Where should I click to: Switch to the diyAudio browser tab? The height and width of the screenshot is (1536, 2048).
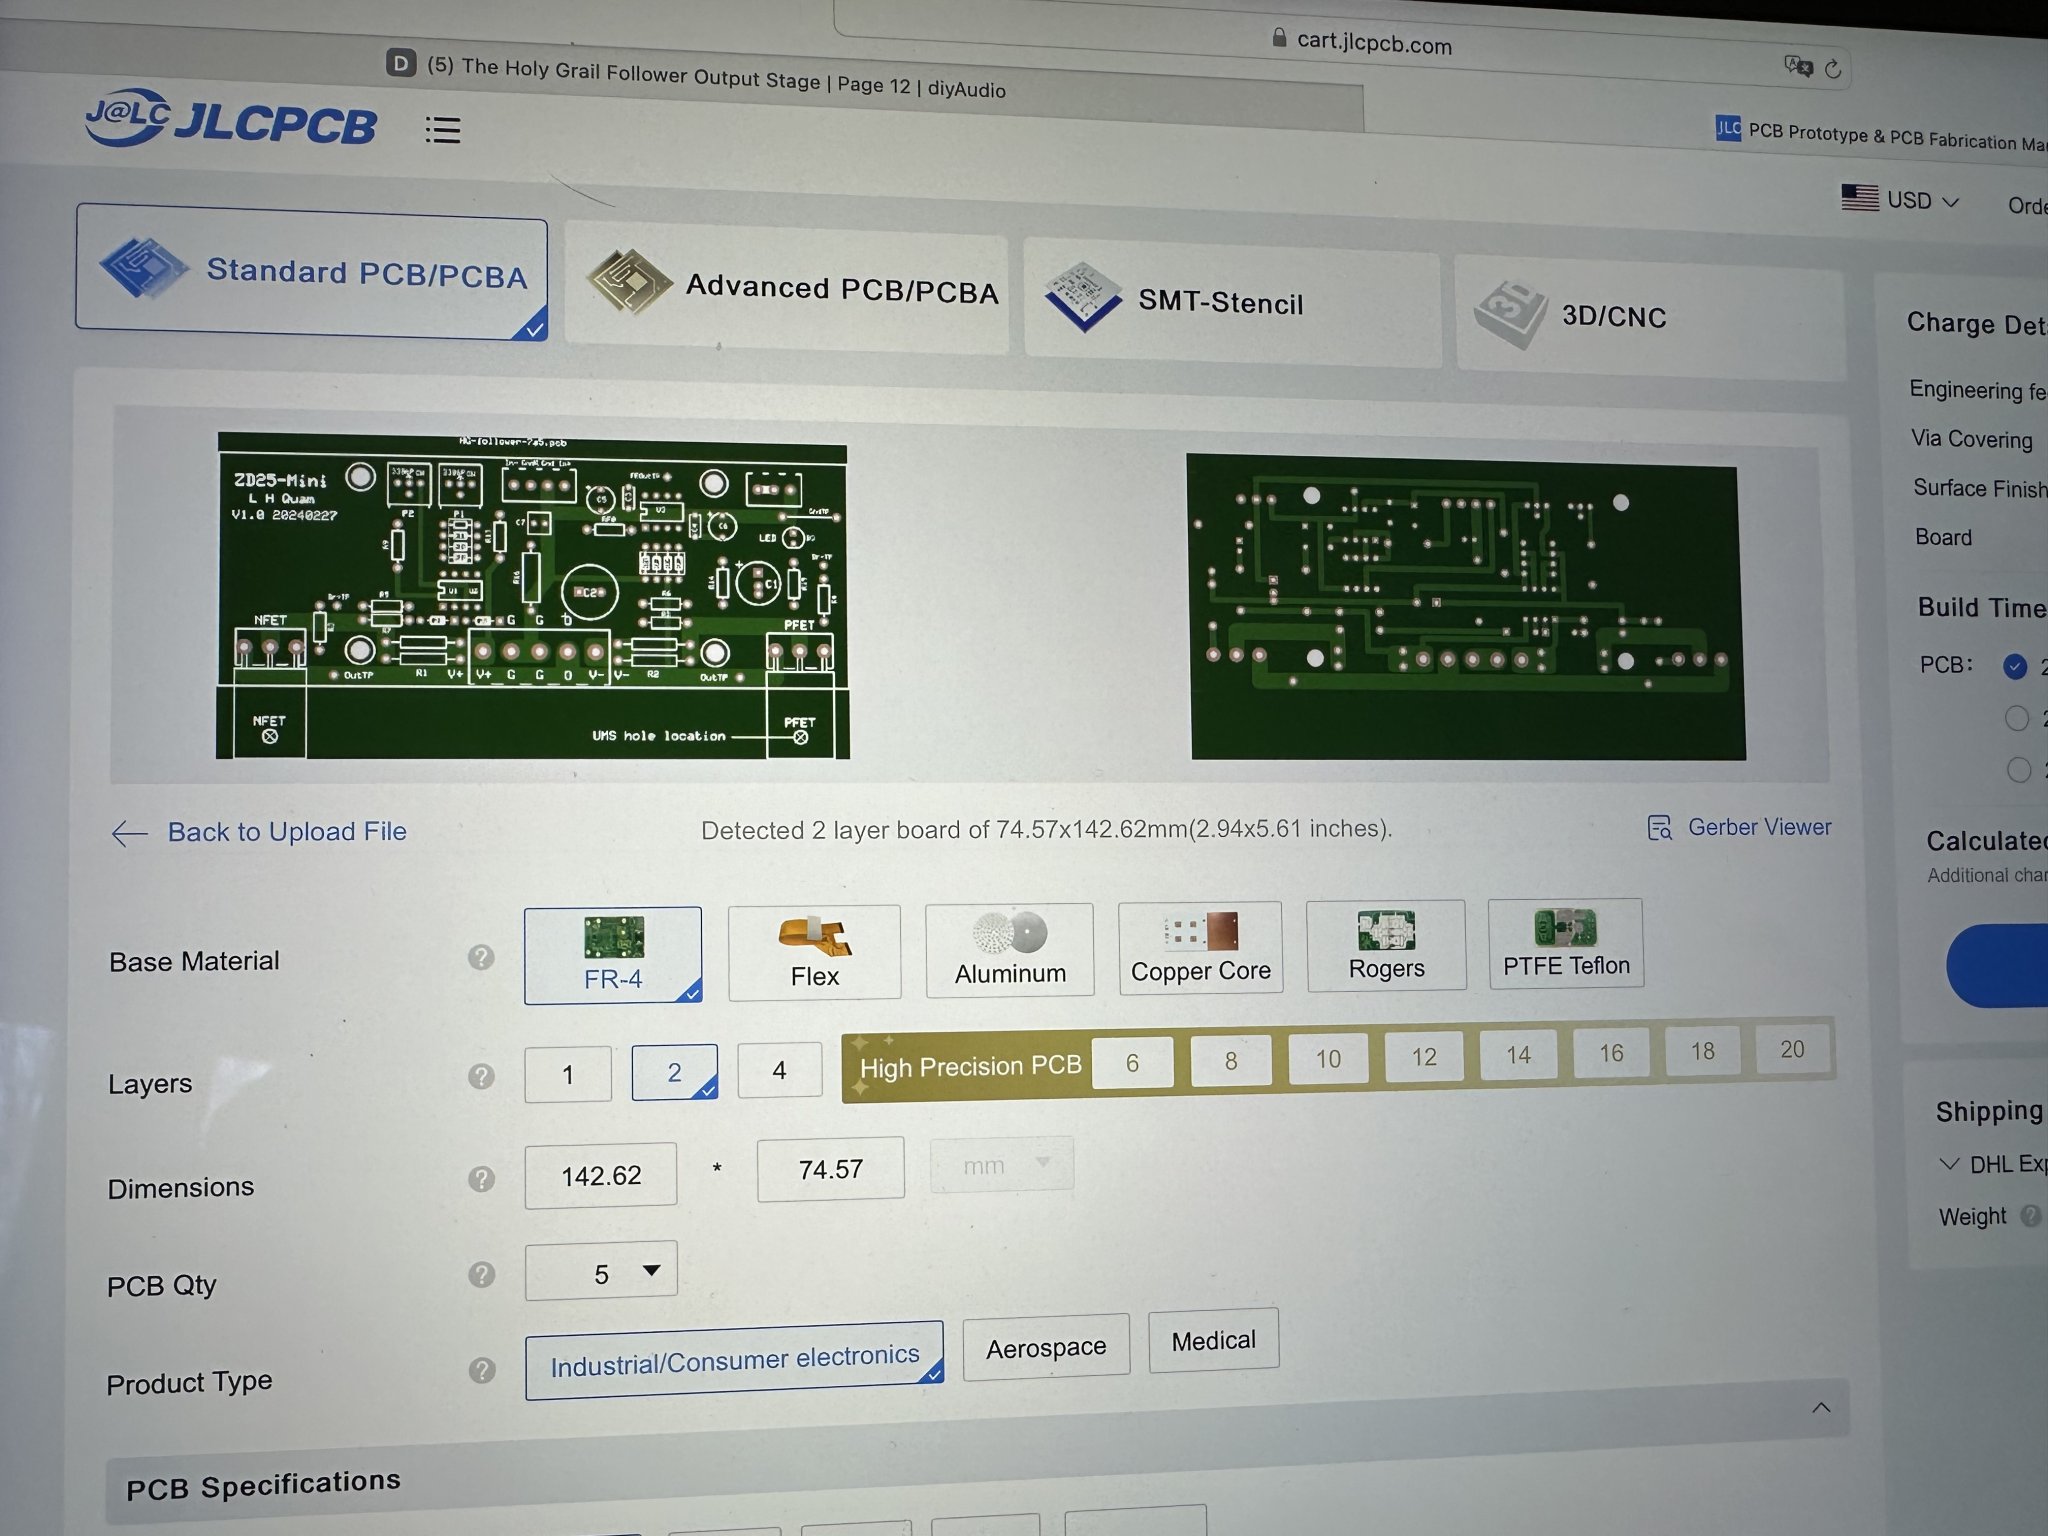pyautogui.click(x=696, y=77)
